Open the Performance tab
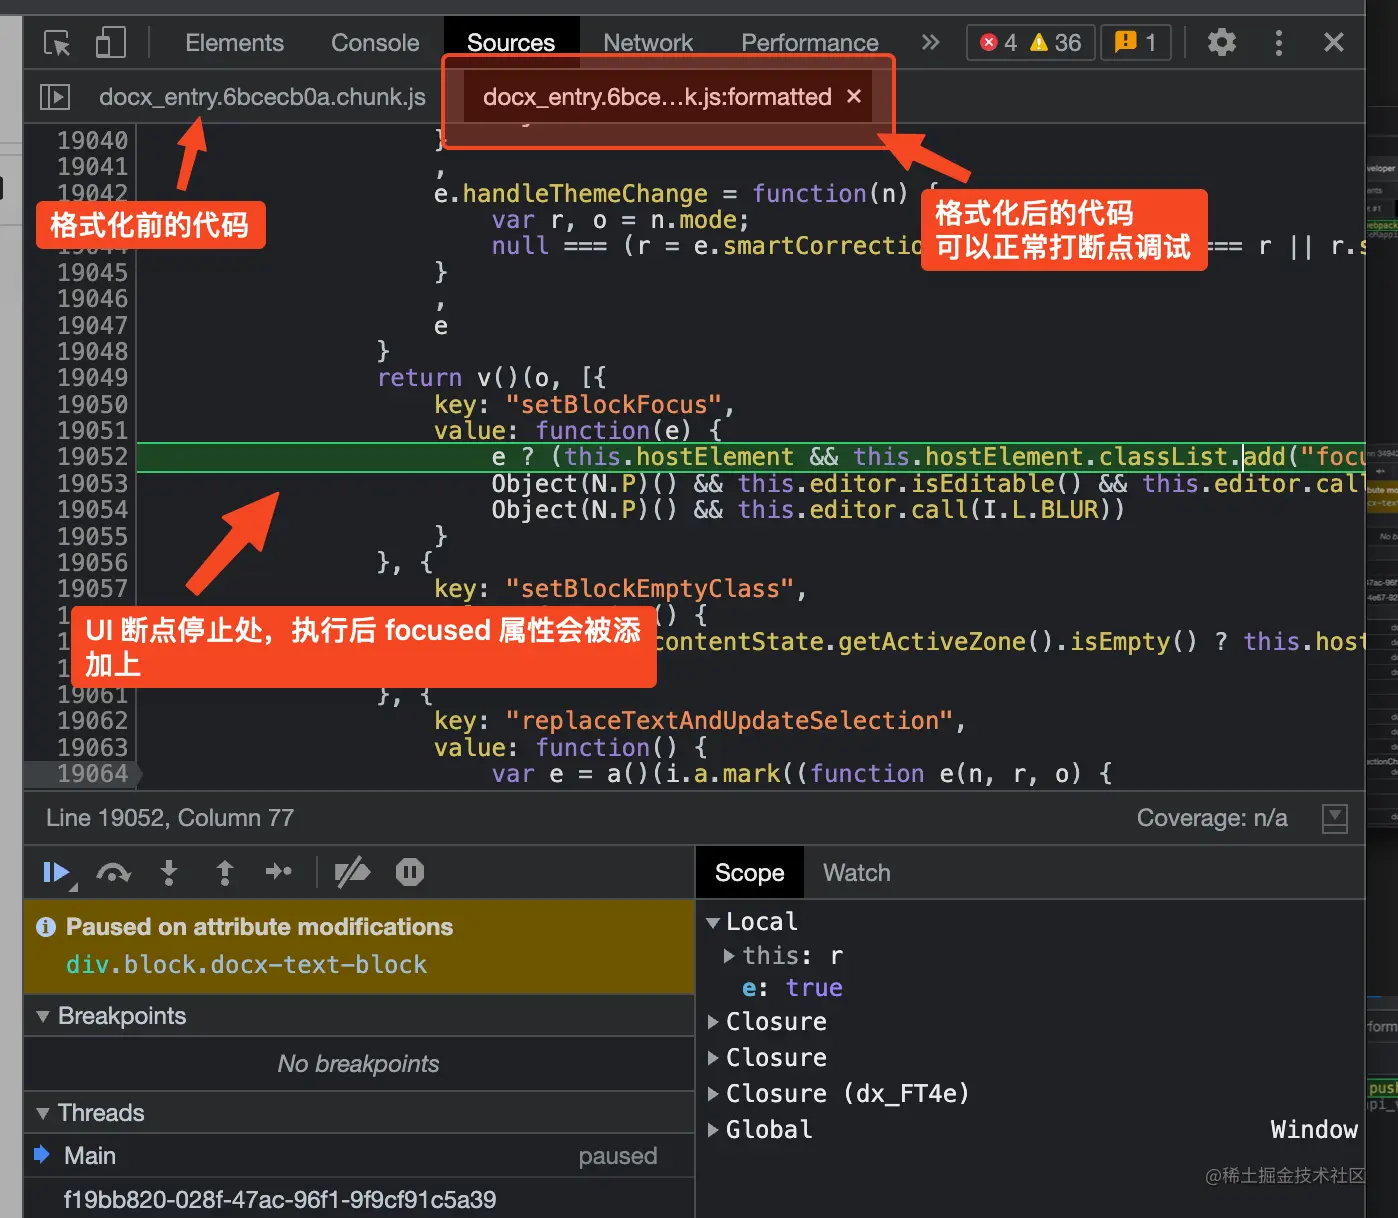The height and width of the screenshot is (1218, 1398). point(810,43)
